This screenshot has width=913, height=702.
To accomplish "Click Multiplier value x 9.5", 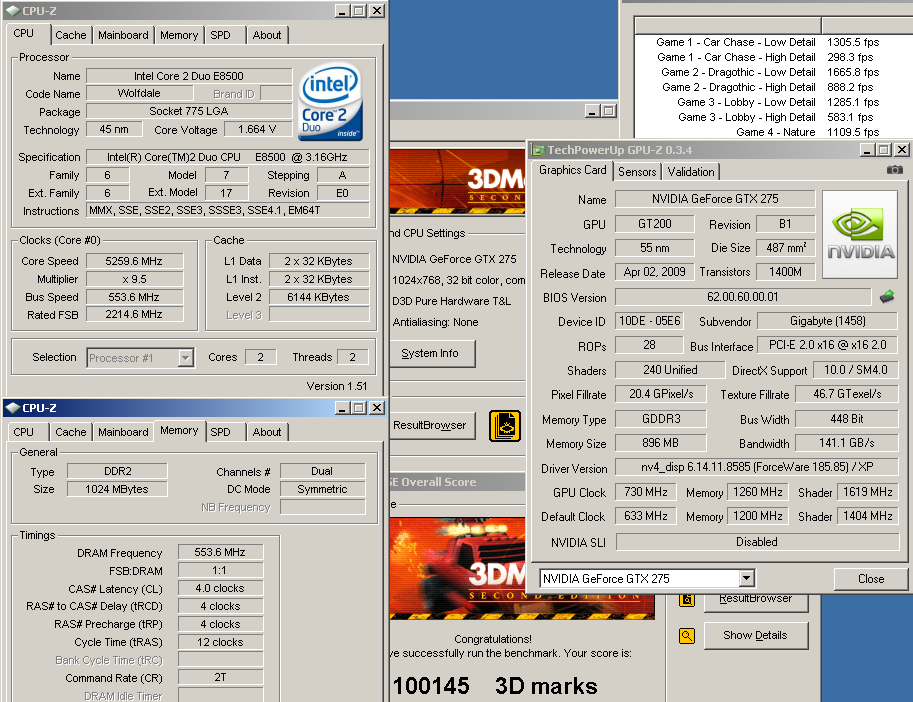I will coord(135,279).
